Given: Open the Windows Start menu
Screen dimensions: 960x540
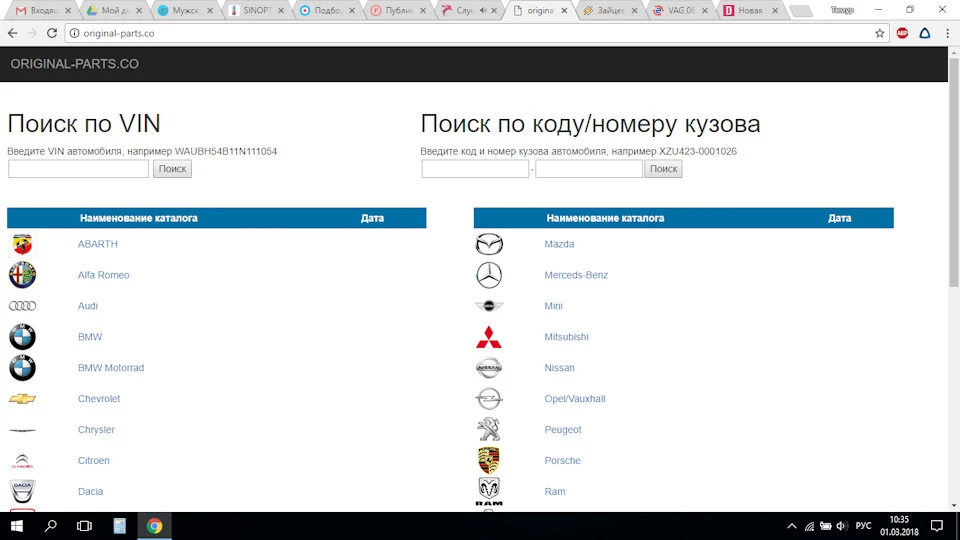Looking at the screenshot, I should coord(17,526).
